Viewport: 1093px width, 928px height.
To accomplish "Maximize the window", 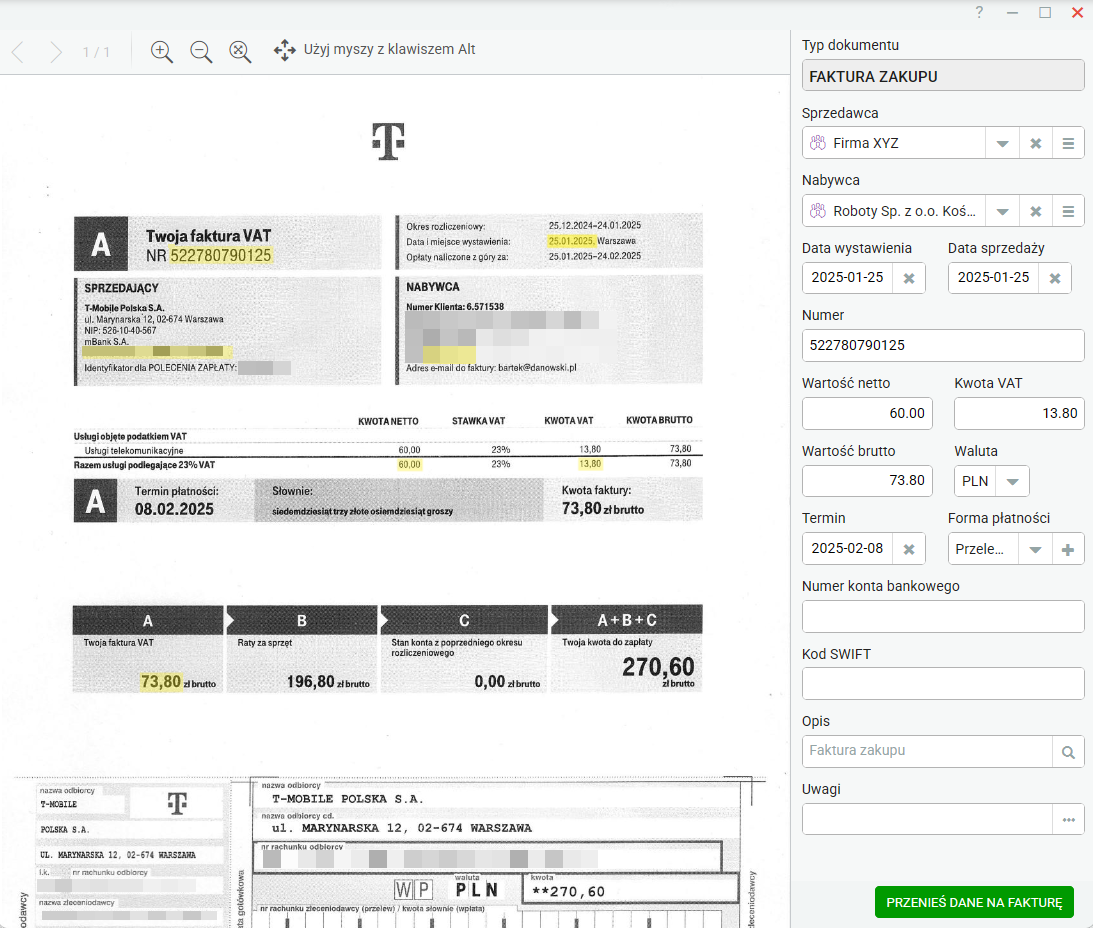I will [x=1045, y=12].
